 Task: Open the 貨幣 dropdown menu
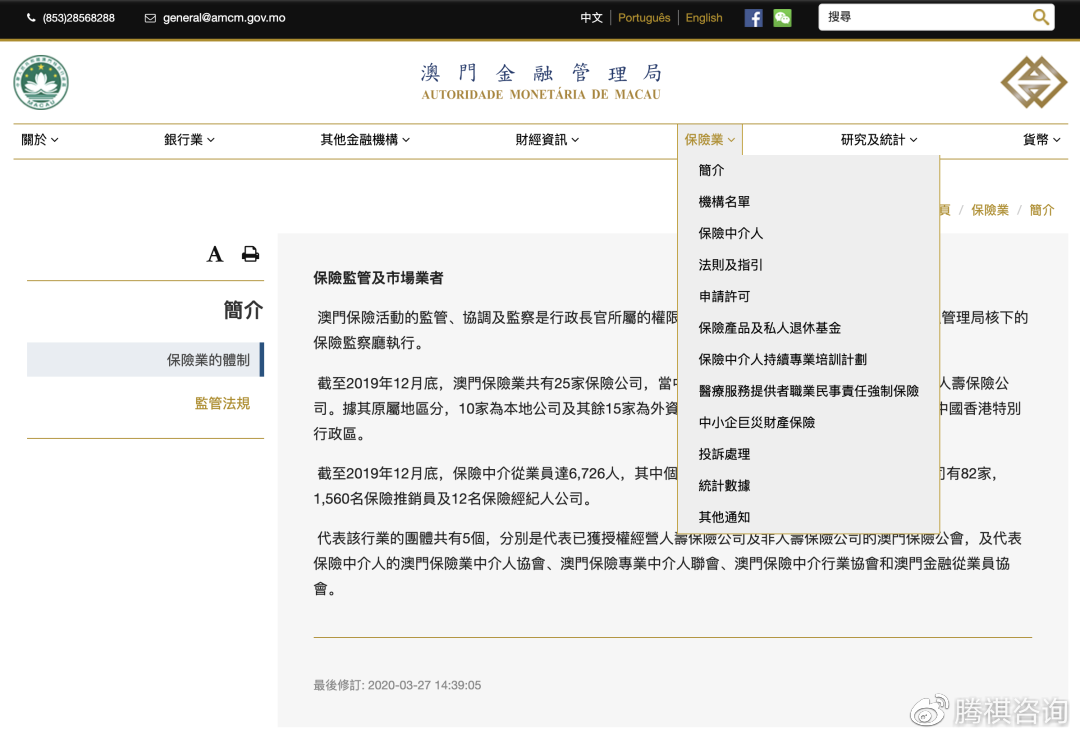pos(1043,140)
